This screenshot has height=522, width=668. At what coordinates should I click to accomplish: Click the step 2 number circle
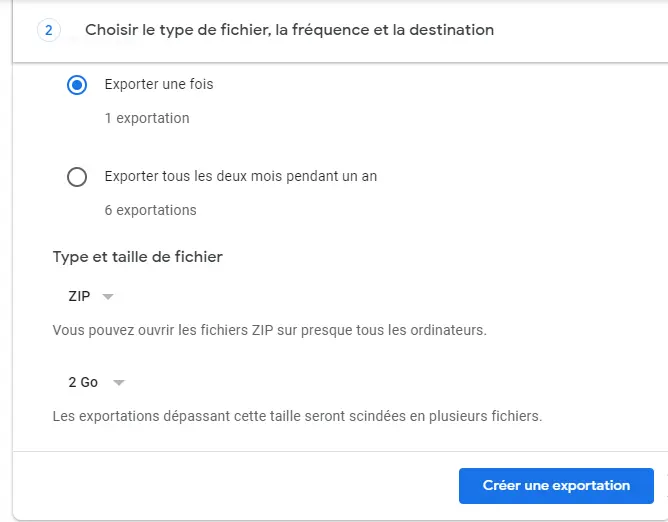pos(49,30)
